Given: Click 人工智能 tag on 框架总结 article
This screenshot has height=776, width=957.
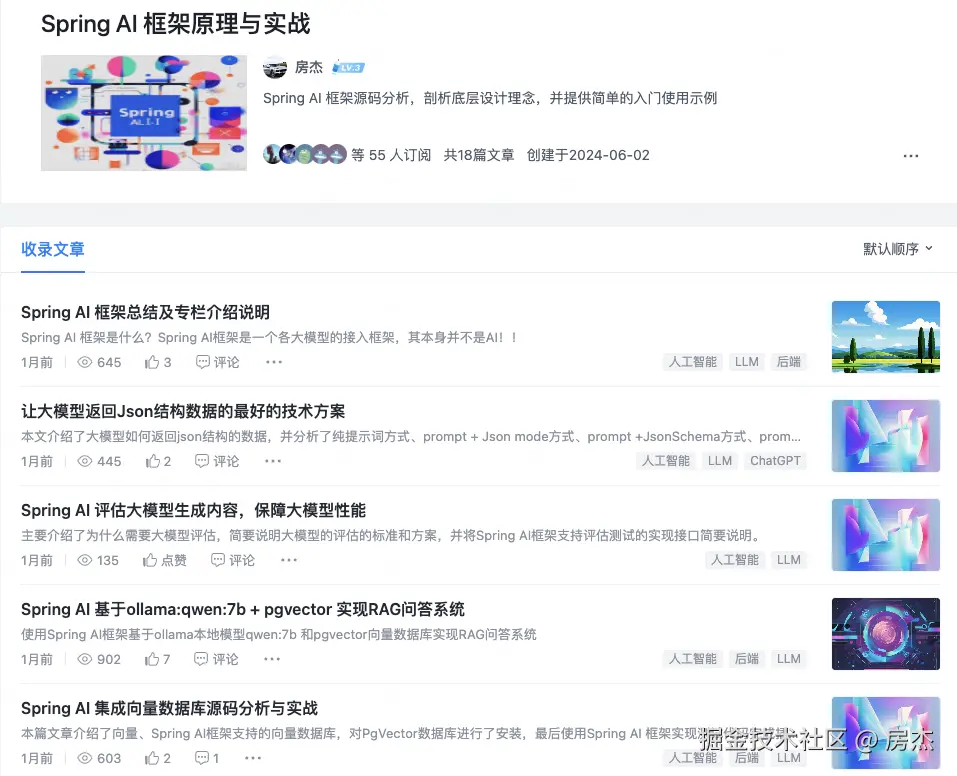Looking at the screenshot, I should click(693, 361).
